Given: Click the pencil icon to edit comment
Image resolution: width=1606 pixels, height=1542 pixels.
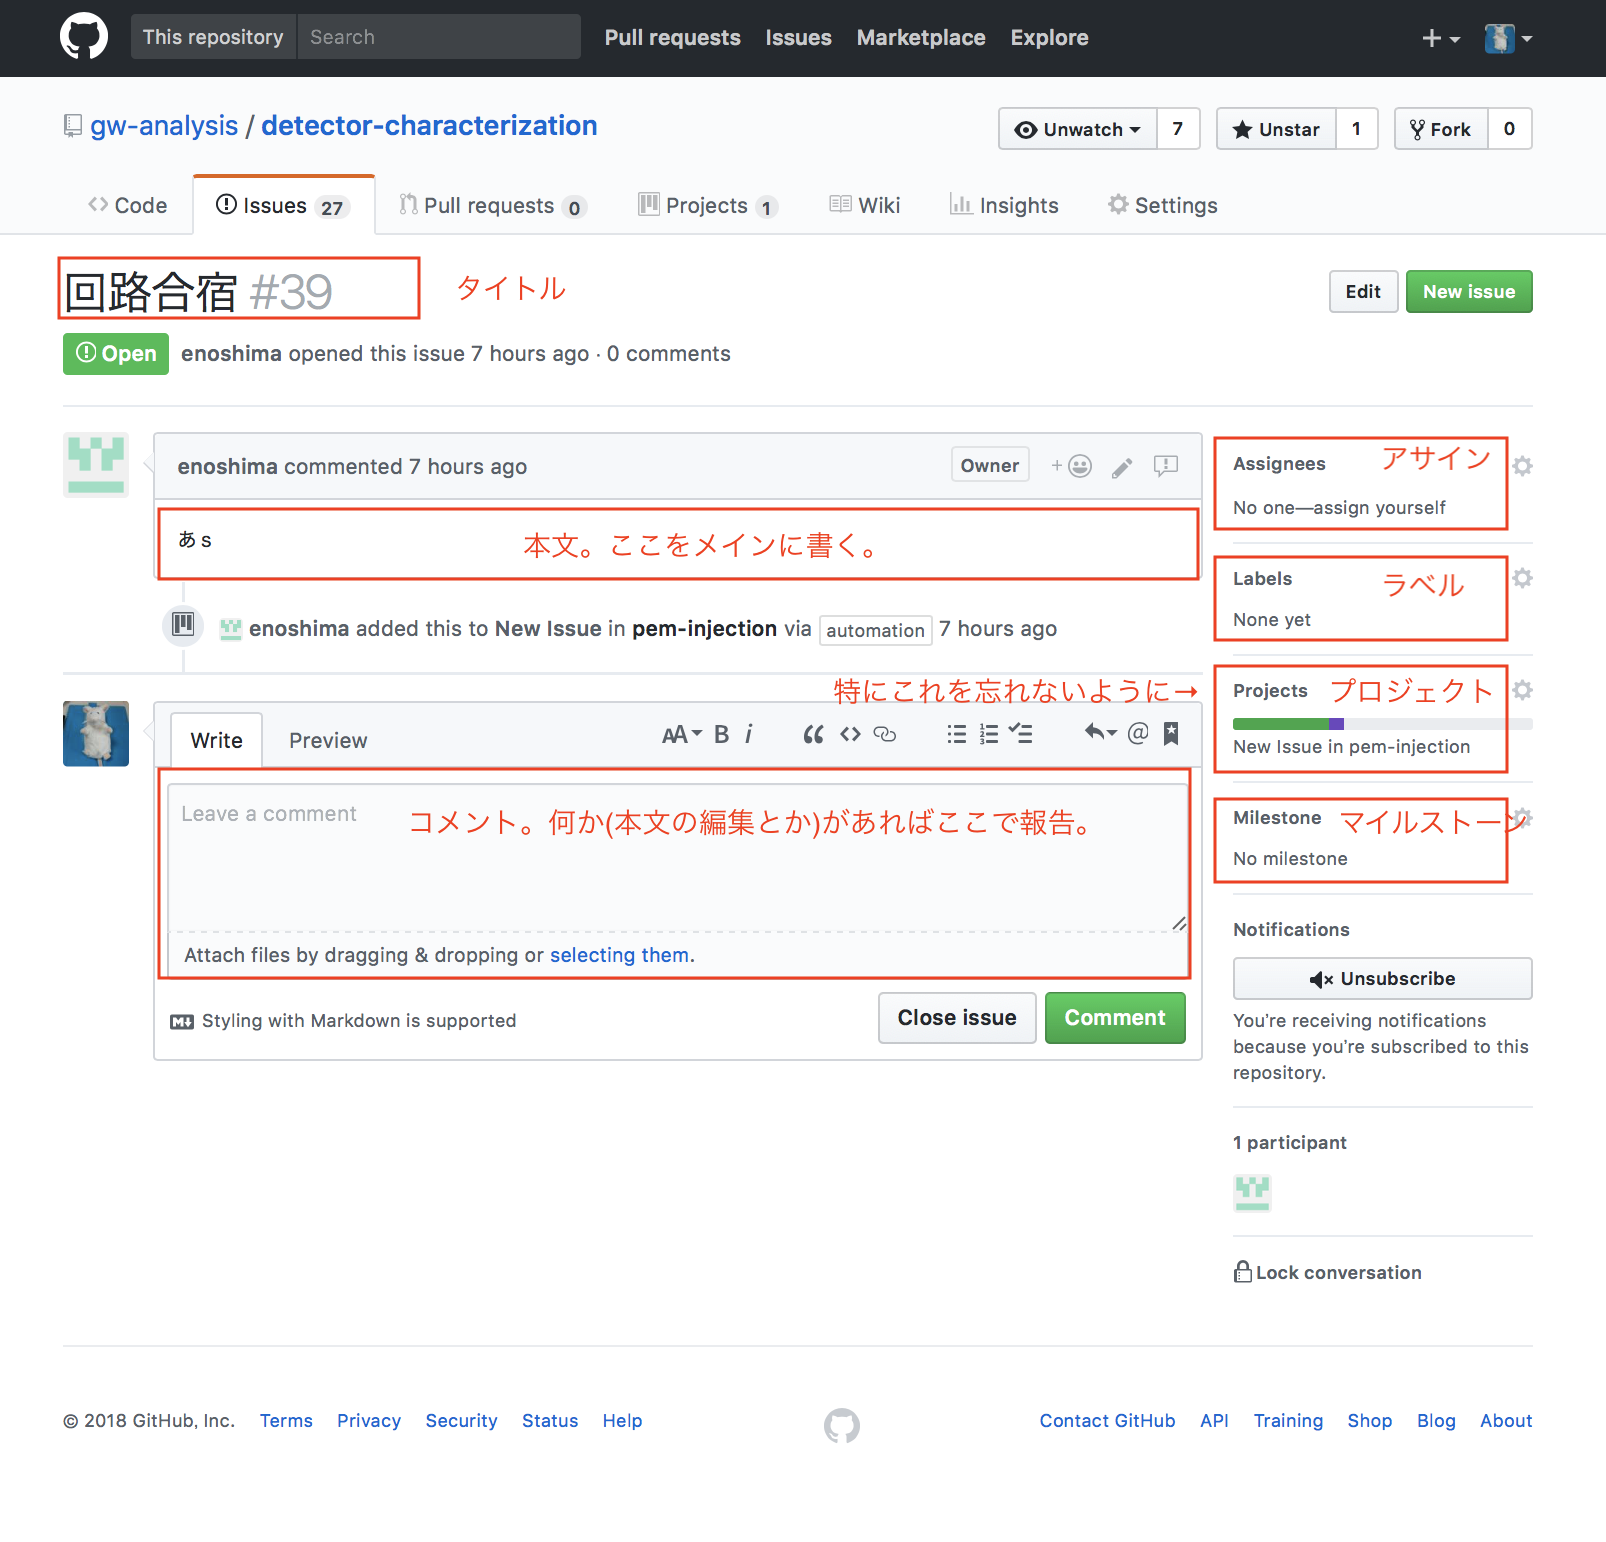Looking at the screenshot, I should click(1122, 467).
